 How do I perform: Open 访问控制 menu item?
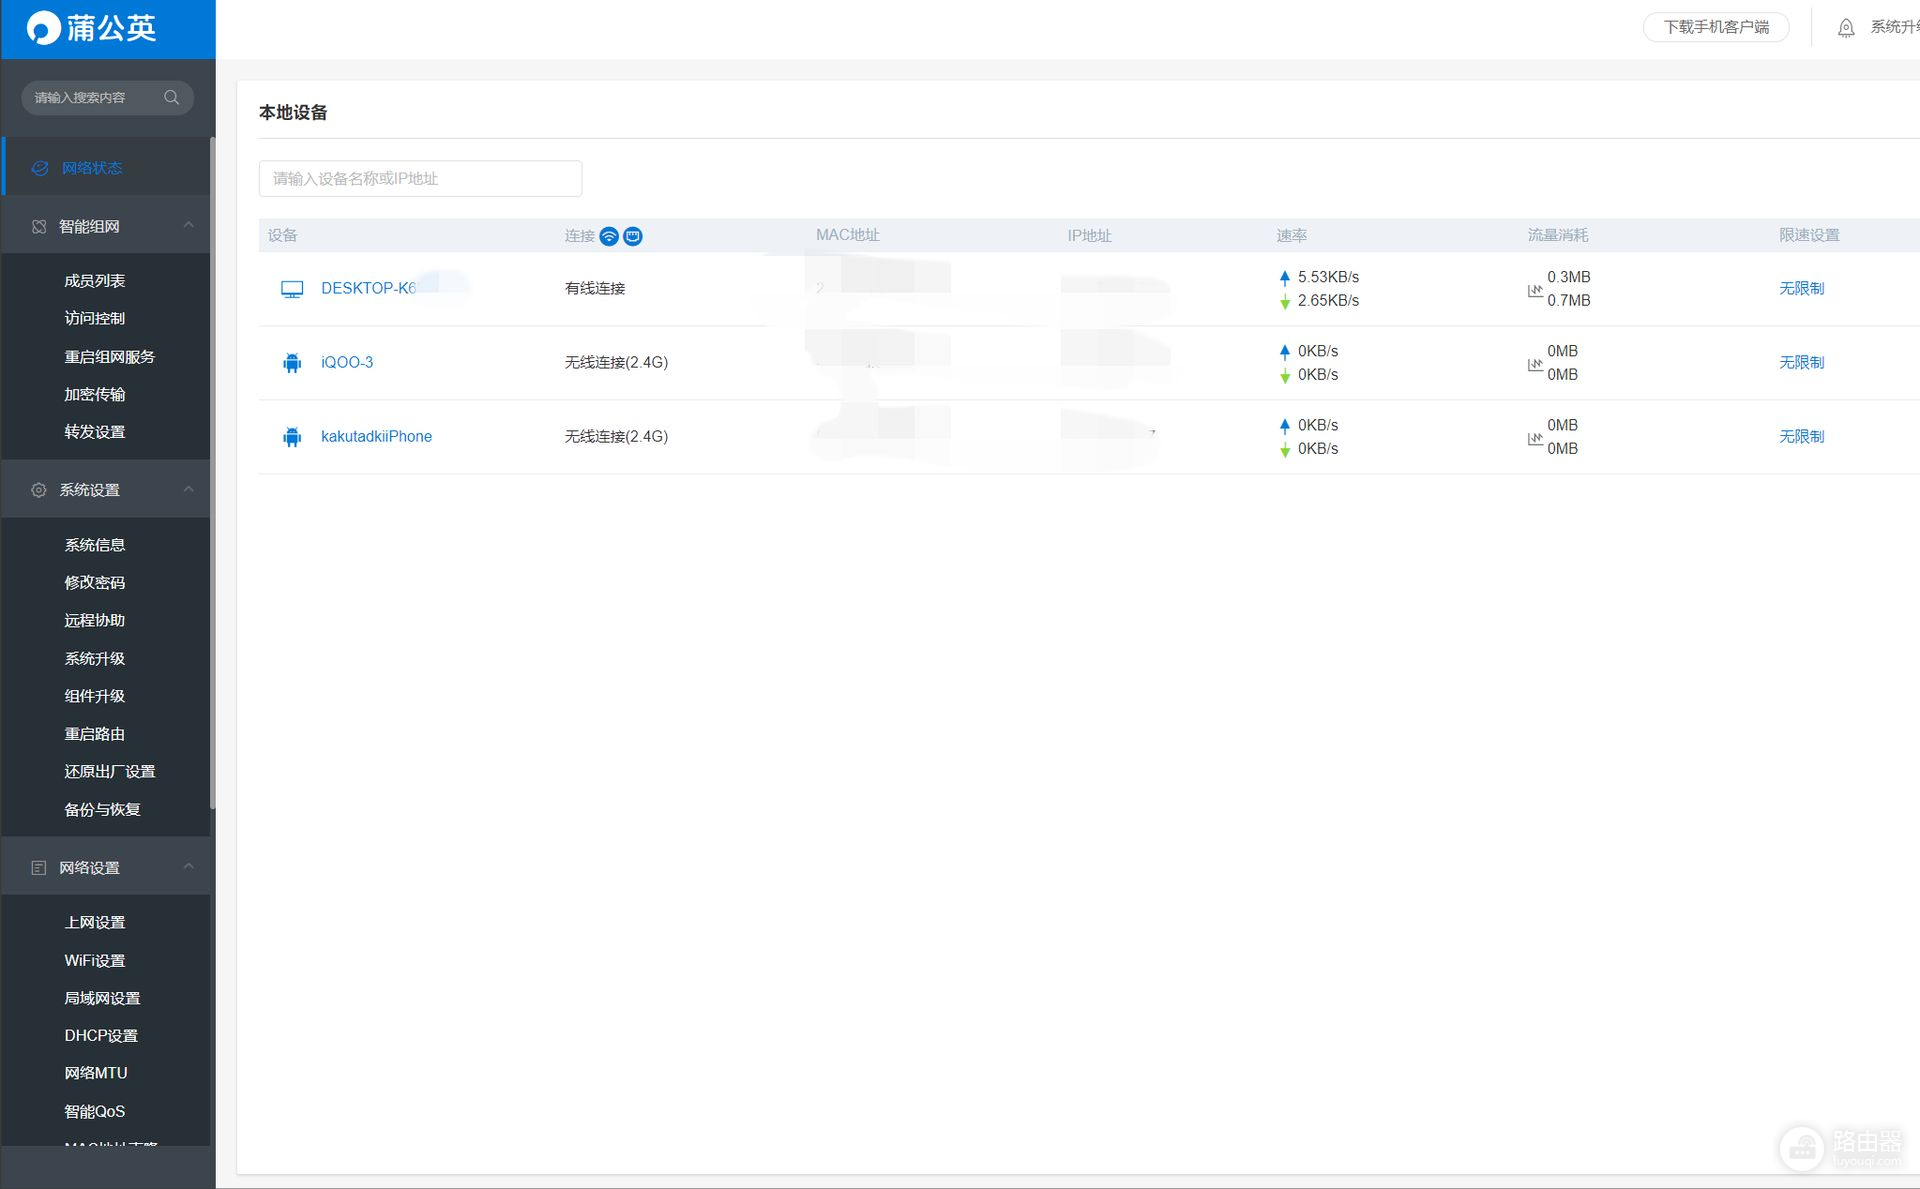coord(95,318)
